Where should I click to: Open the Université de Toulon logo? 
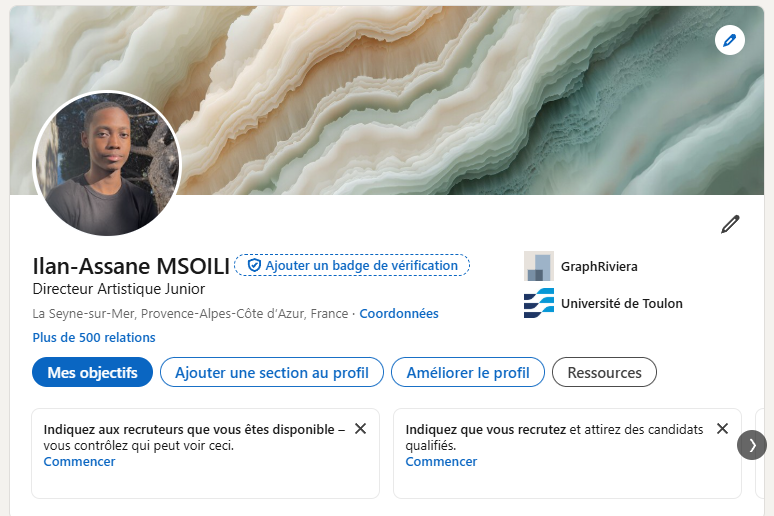coord(539,303)
